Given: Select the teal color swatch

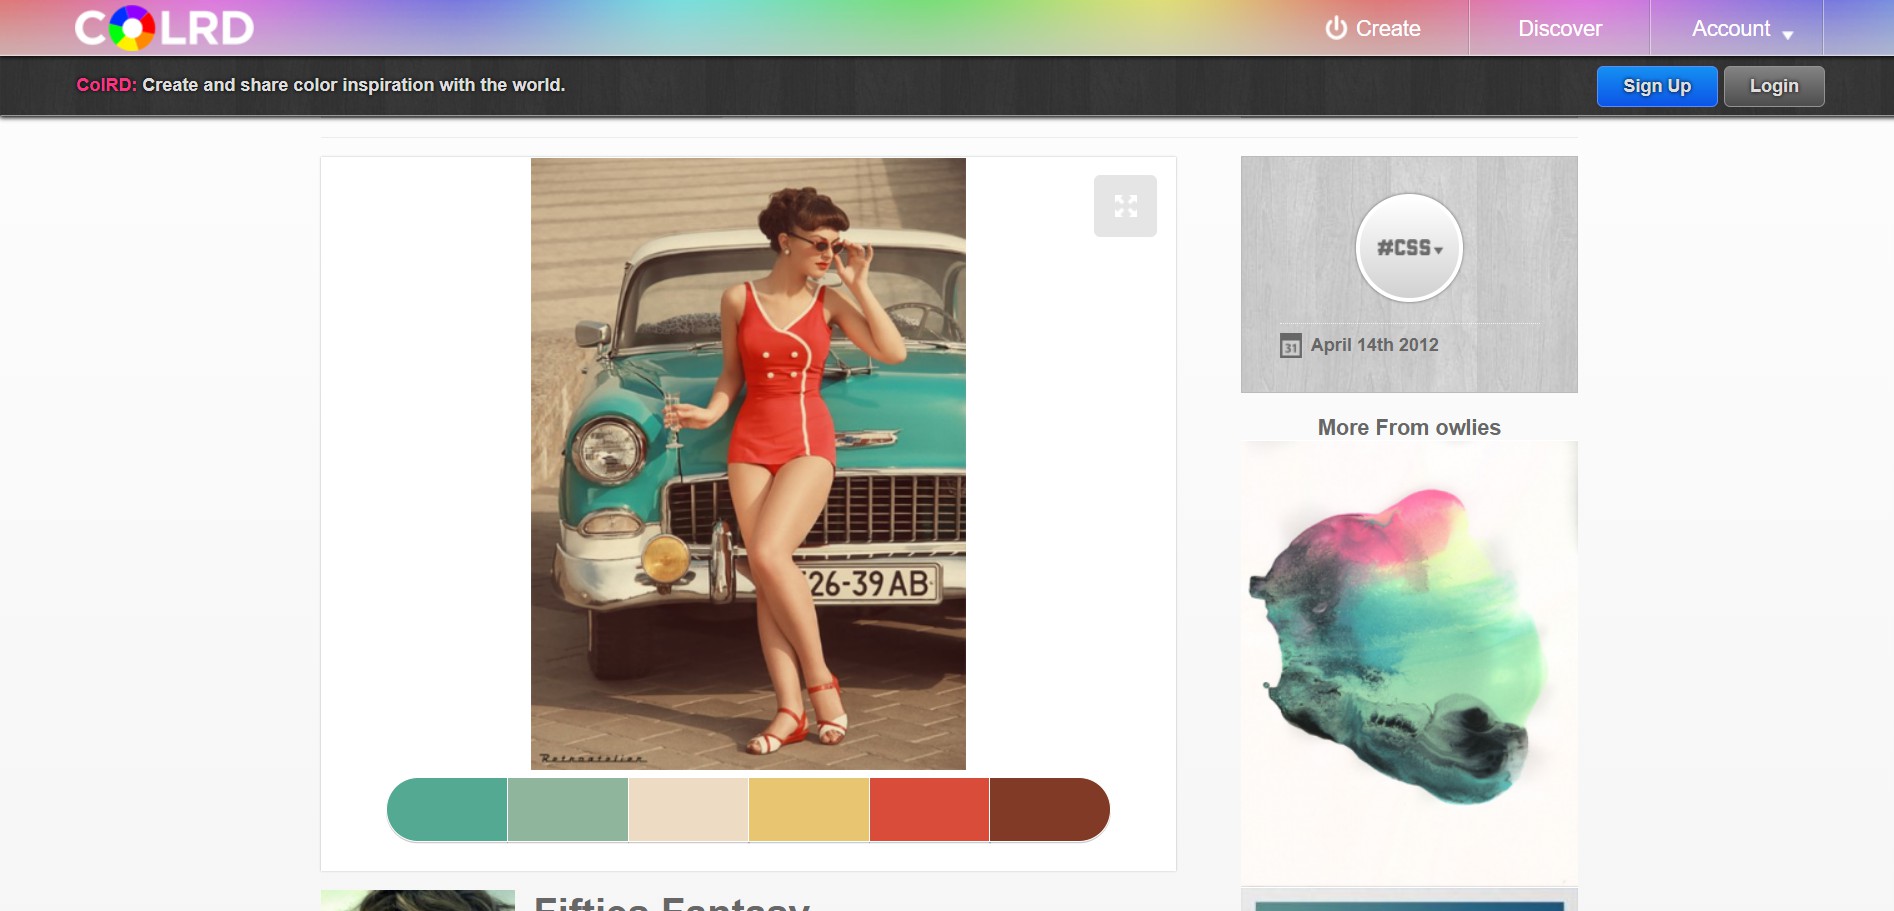Looking at the screenshot, I should (x=448, y=810).
